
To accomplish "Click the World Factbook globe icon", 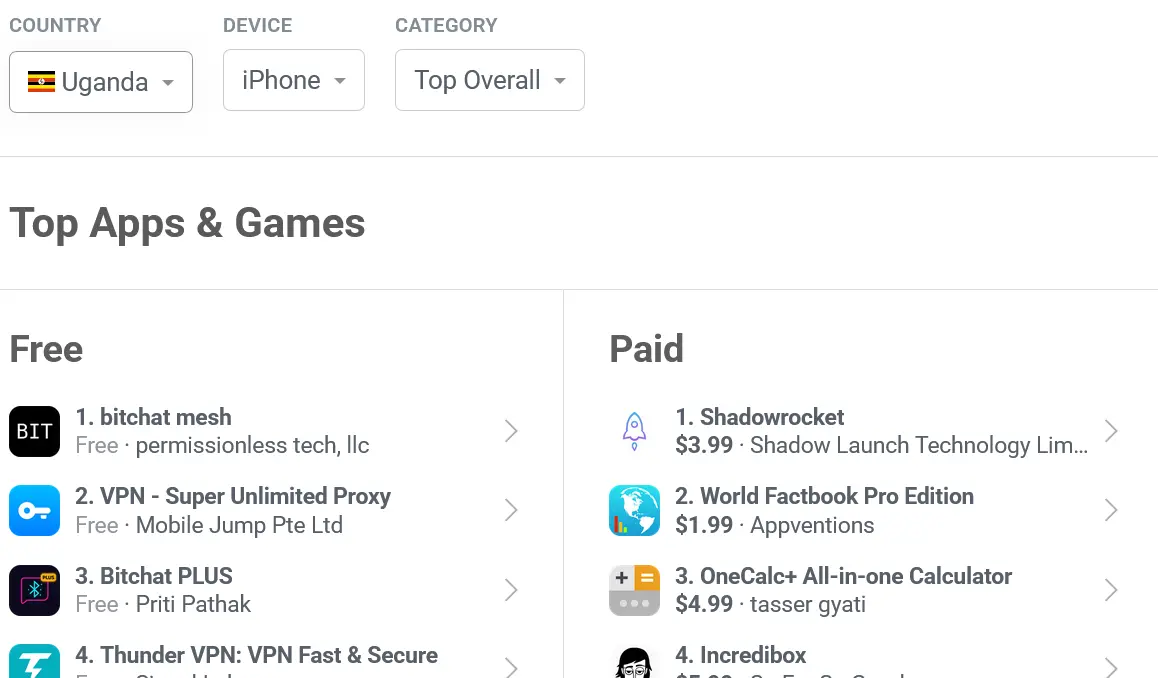I will (x=634, y=511).
